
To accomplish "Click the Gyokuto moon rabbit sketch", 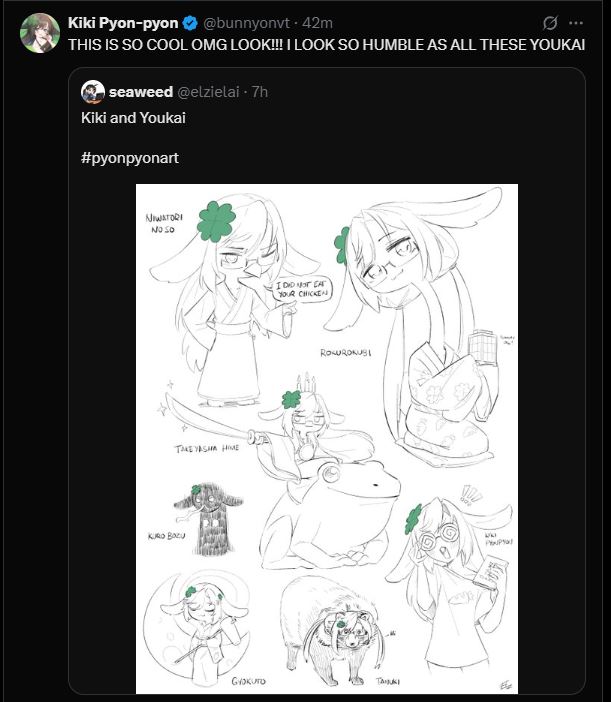I will coord(197,631).
